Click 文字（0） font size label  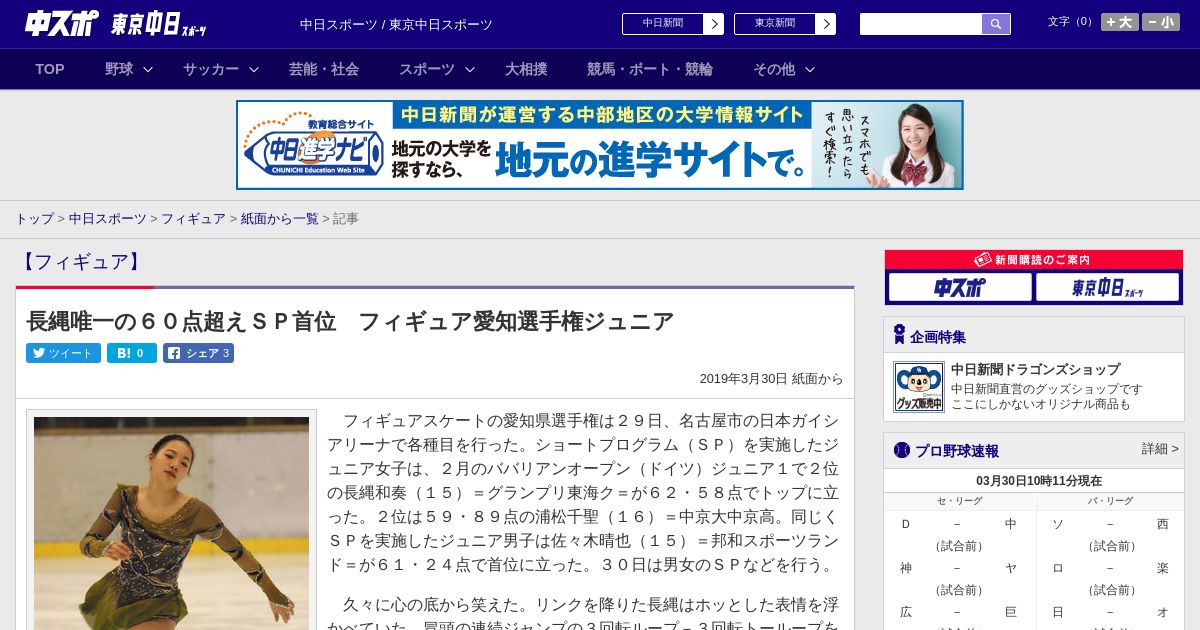[1072, 22]
